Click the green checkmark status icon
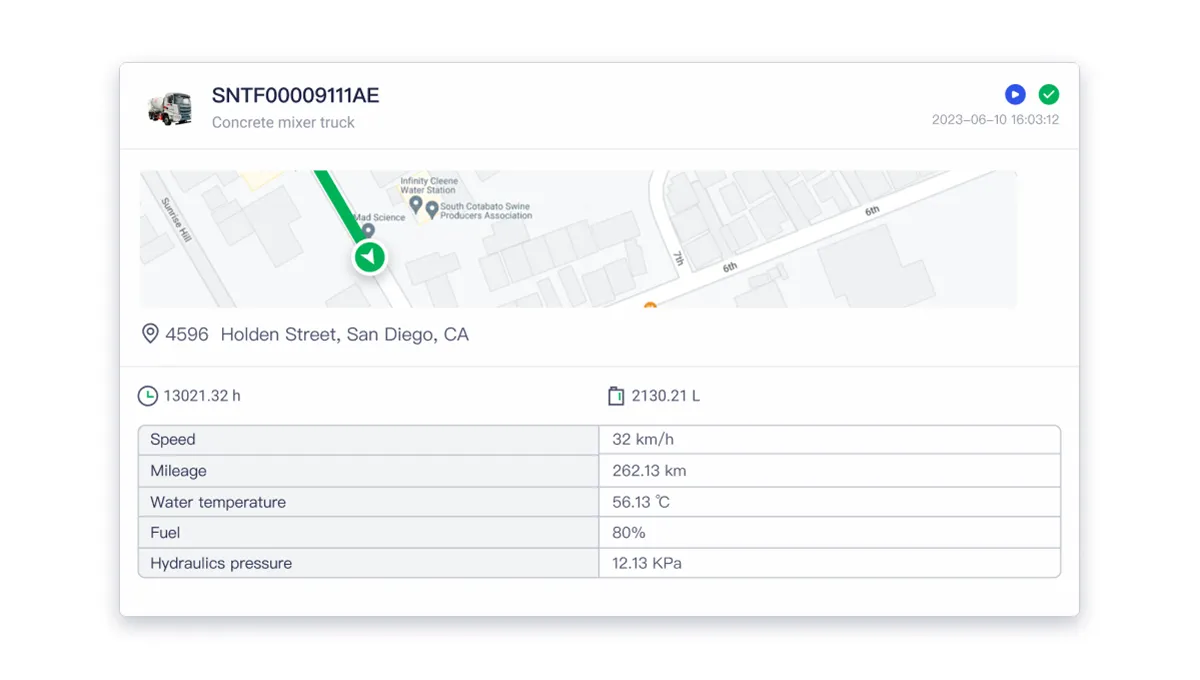 coord(1048,95)
